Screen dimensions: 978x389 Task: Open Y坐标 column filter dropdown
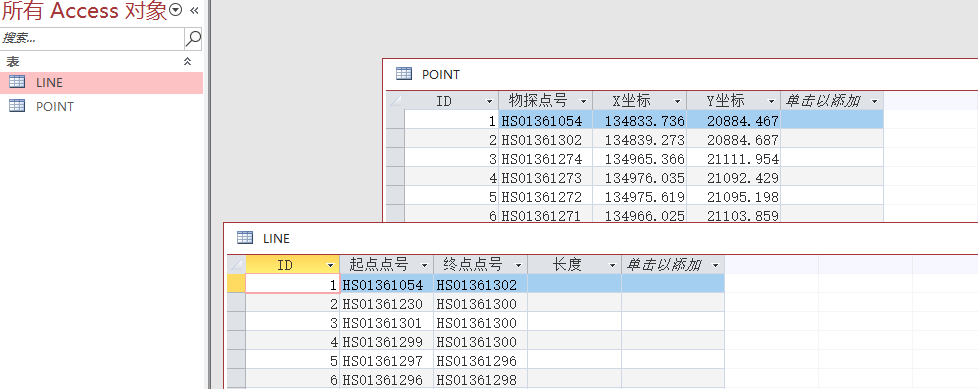click(x=772, y=101)
